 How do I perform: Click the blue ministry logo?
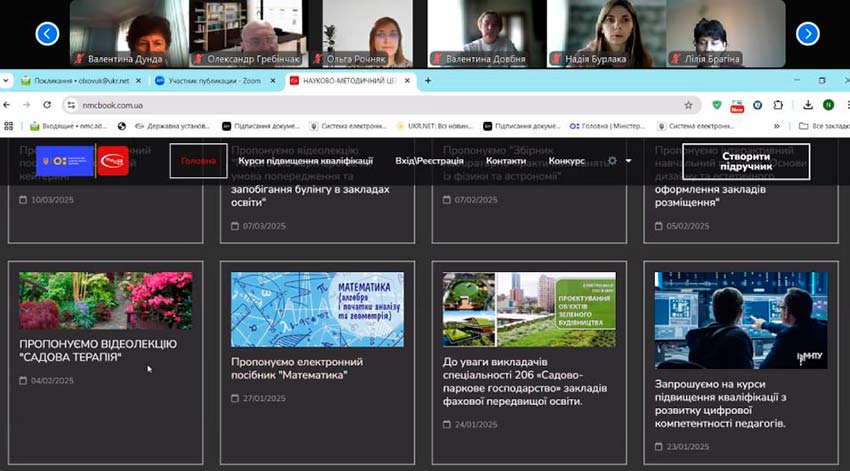(x=65, y=161)
